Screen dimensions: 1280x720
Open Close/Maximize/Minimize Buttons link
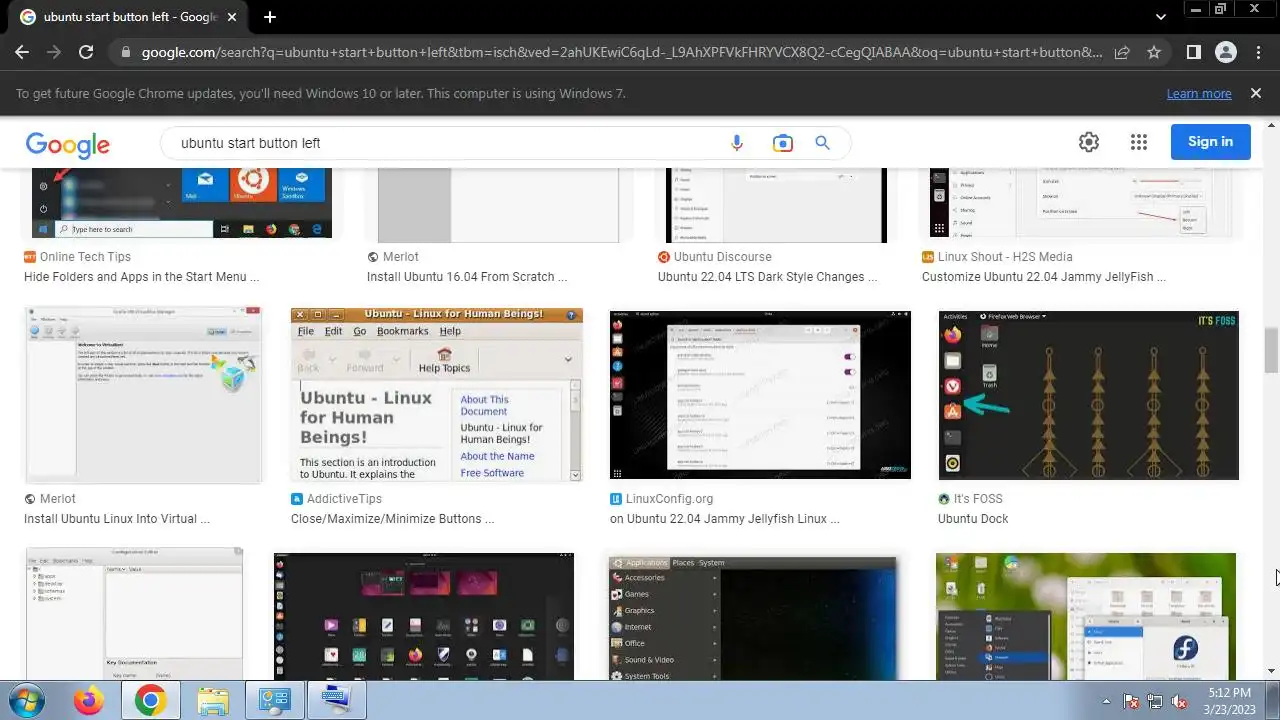[392, 519]
